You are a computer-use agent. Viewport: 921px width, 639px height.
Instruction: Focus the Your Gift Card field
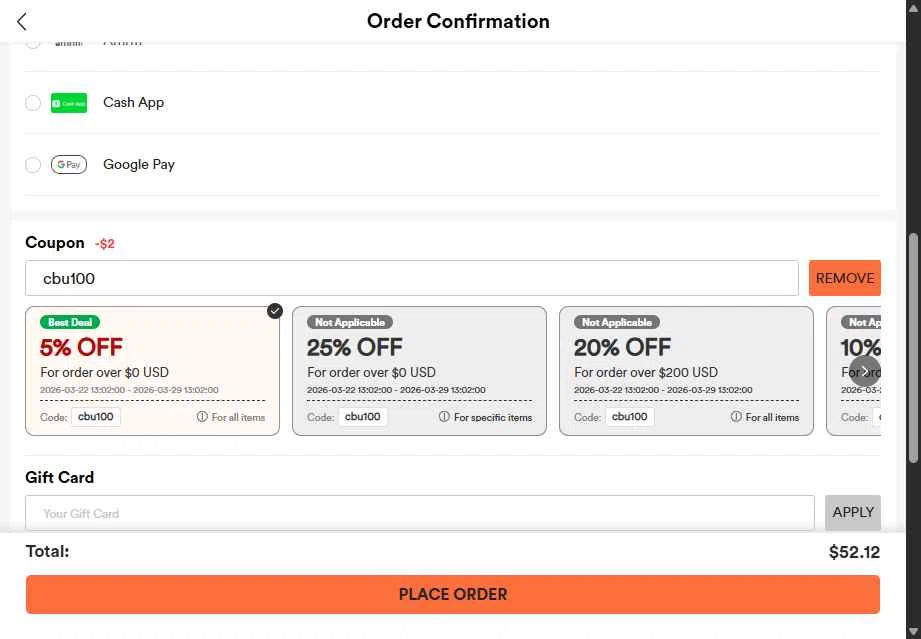coord(419,513)
